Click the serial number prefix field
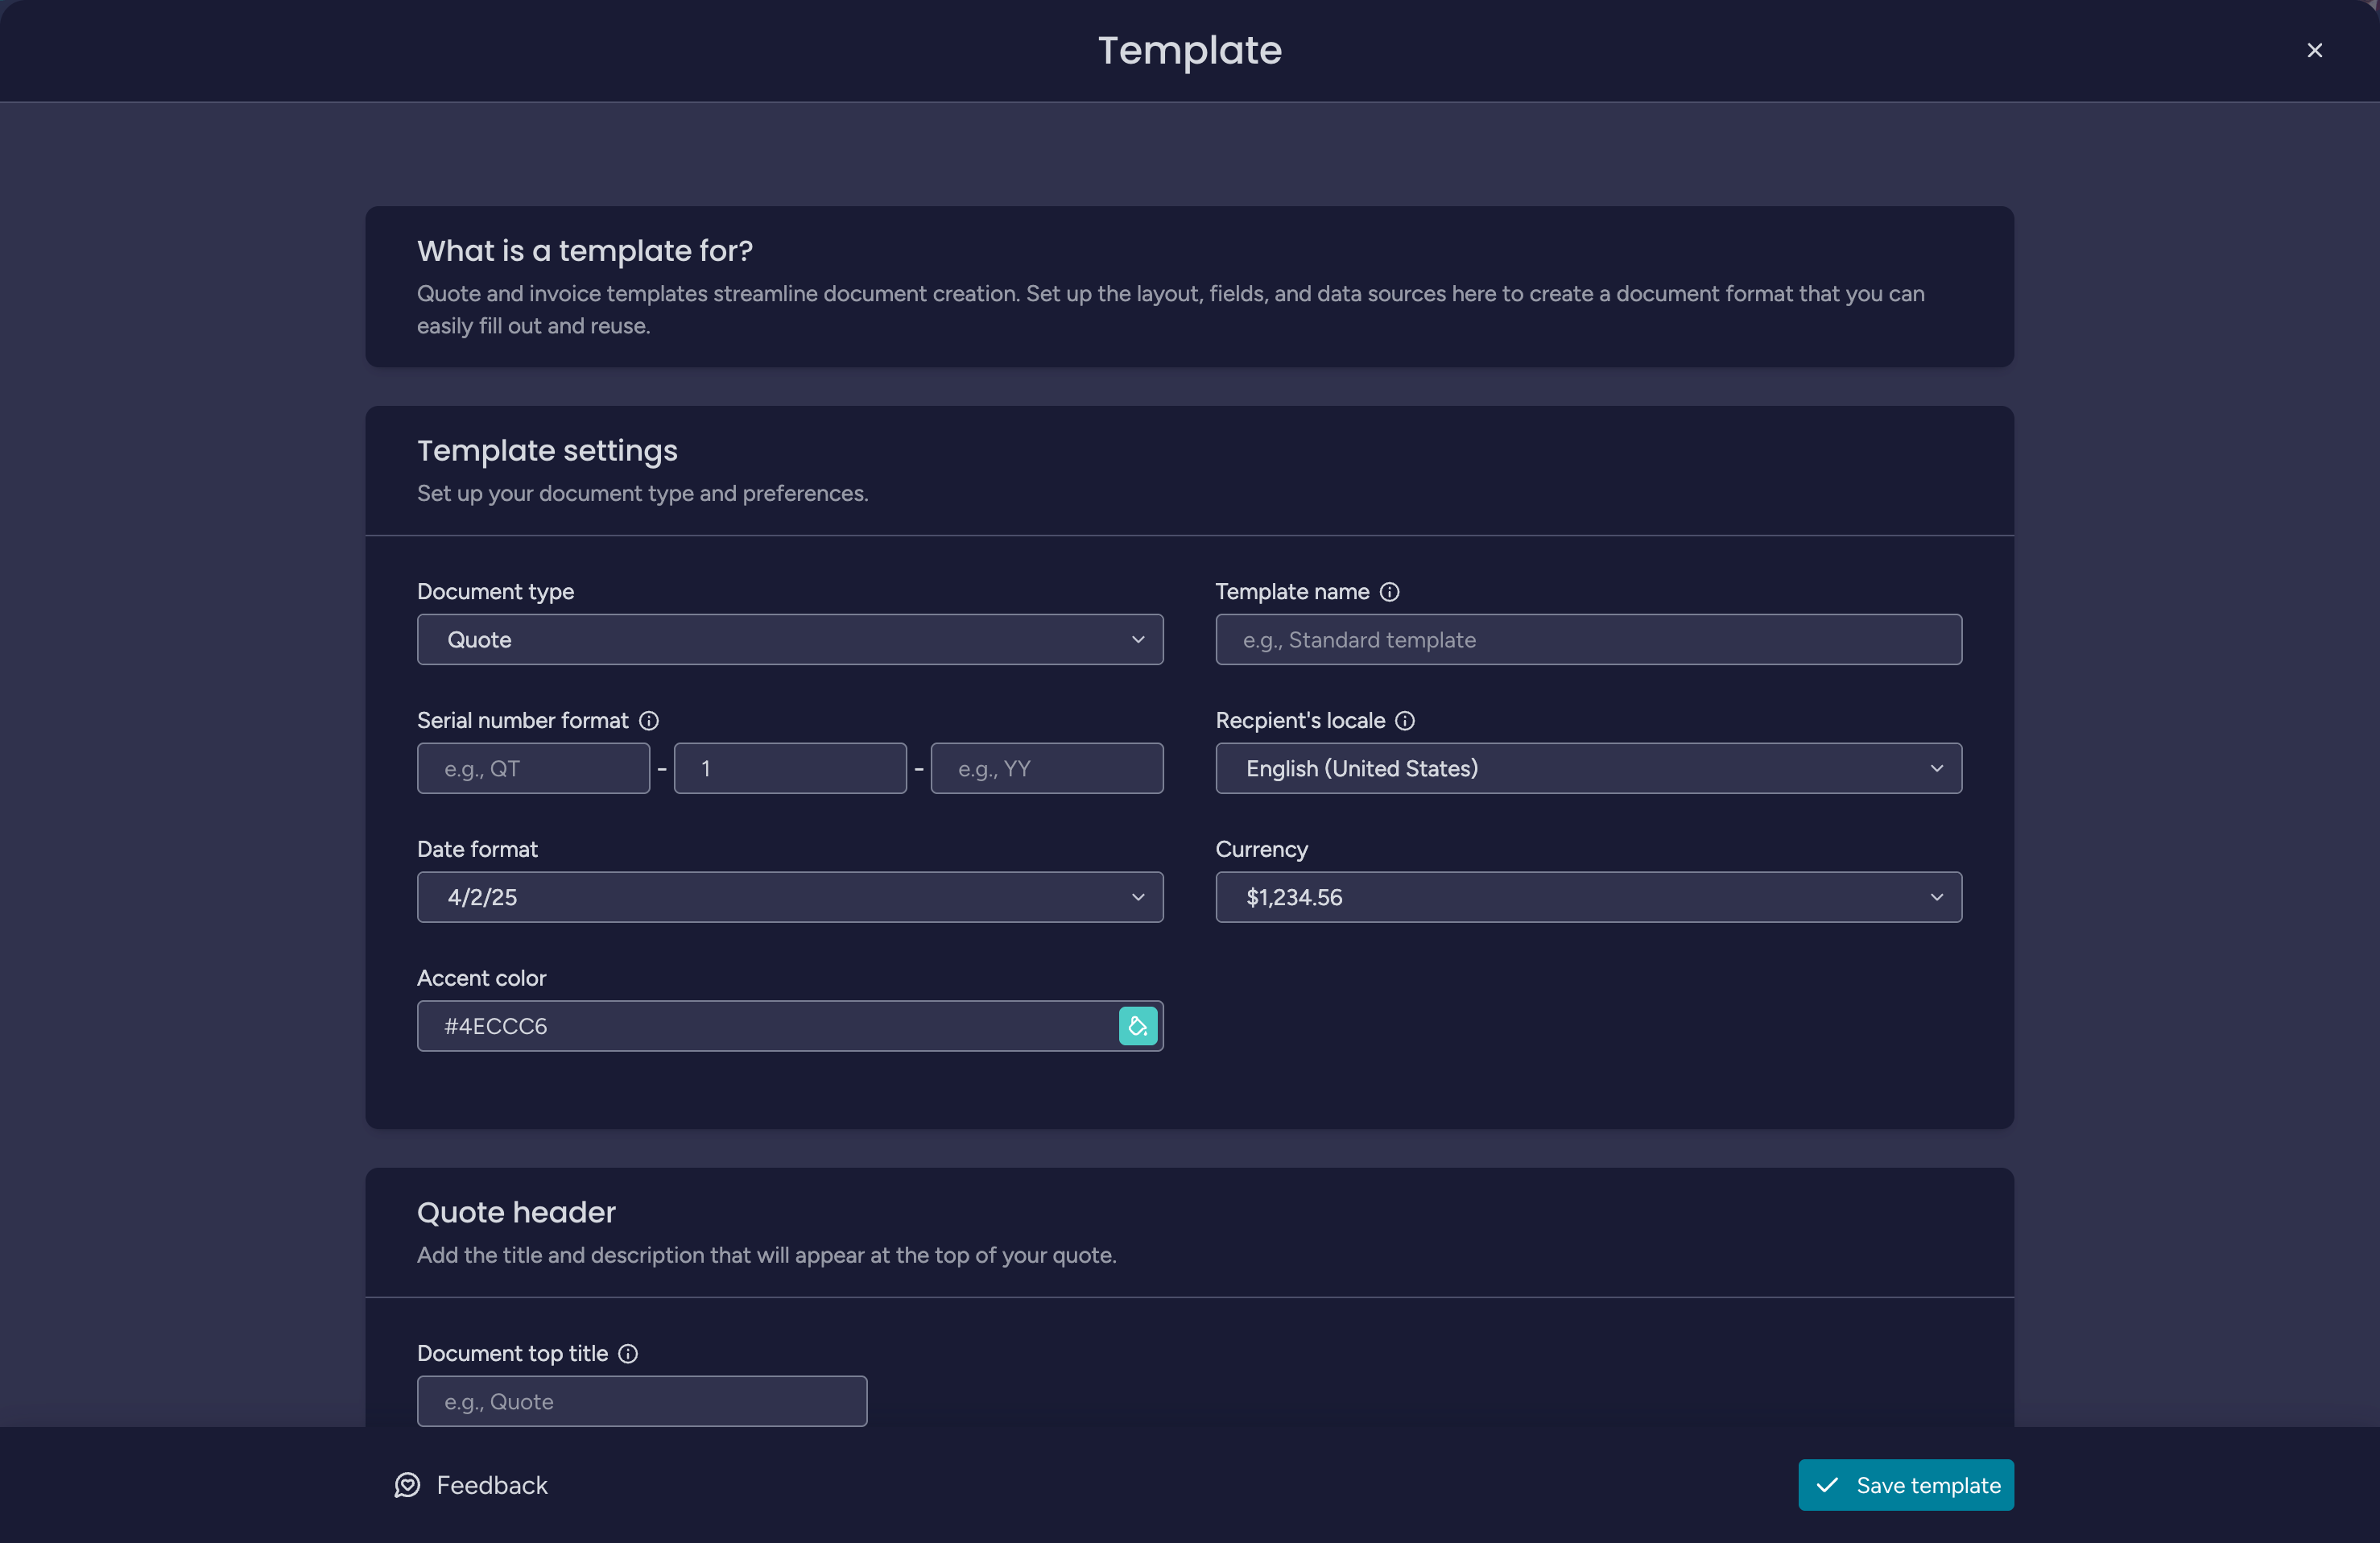2380x1543 pixels. 533,768
